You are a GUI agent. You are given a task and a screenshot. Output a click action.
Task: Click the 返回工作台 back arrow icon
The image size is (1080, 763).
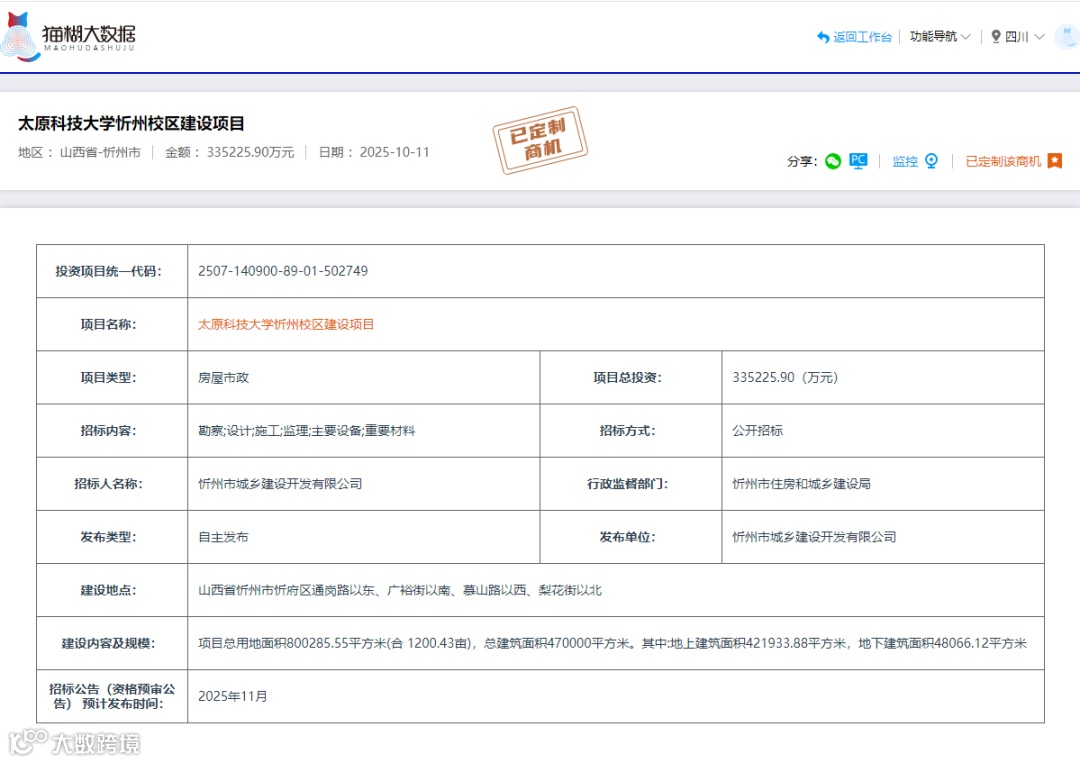pos(822,37)
